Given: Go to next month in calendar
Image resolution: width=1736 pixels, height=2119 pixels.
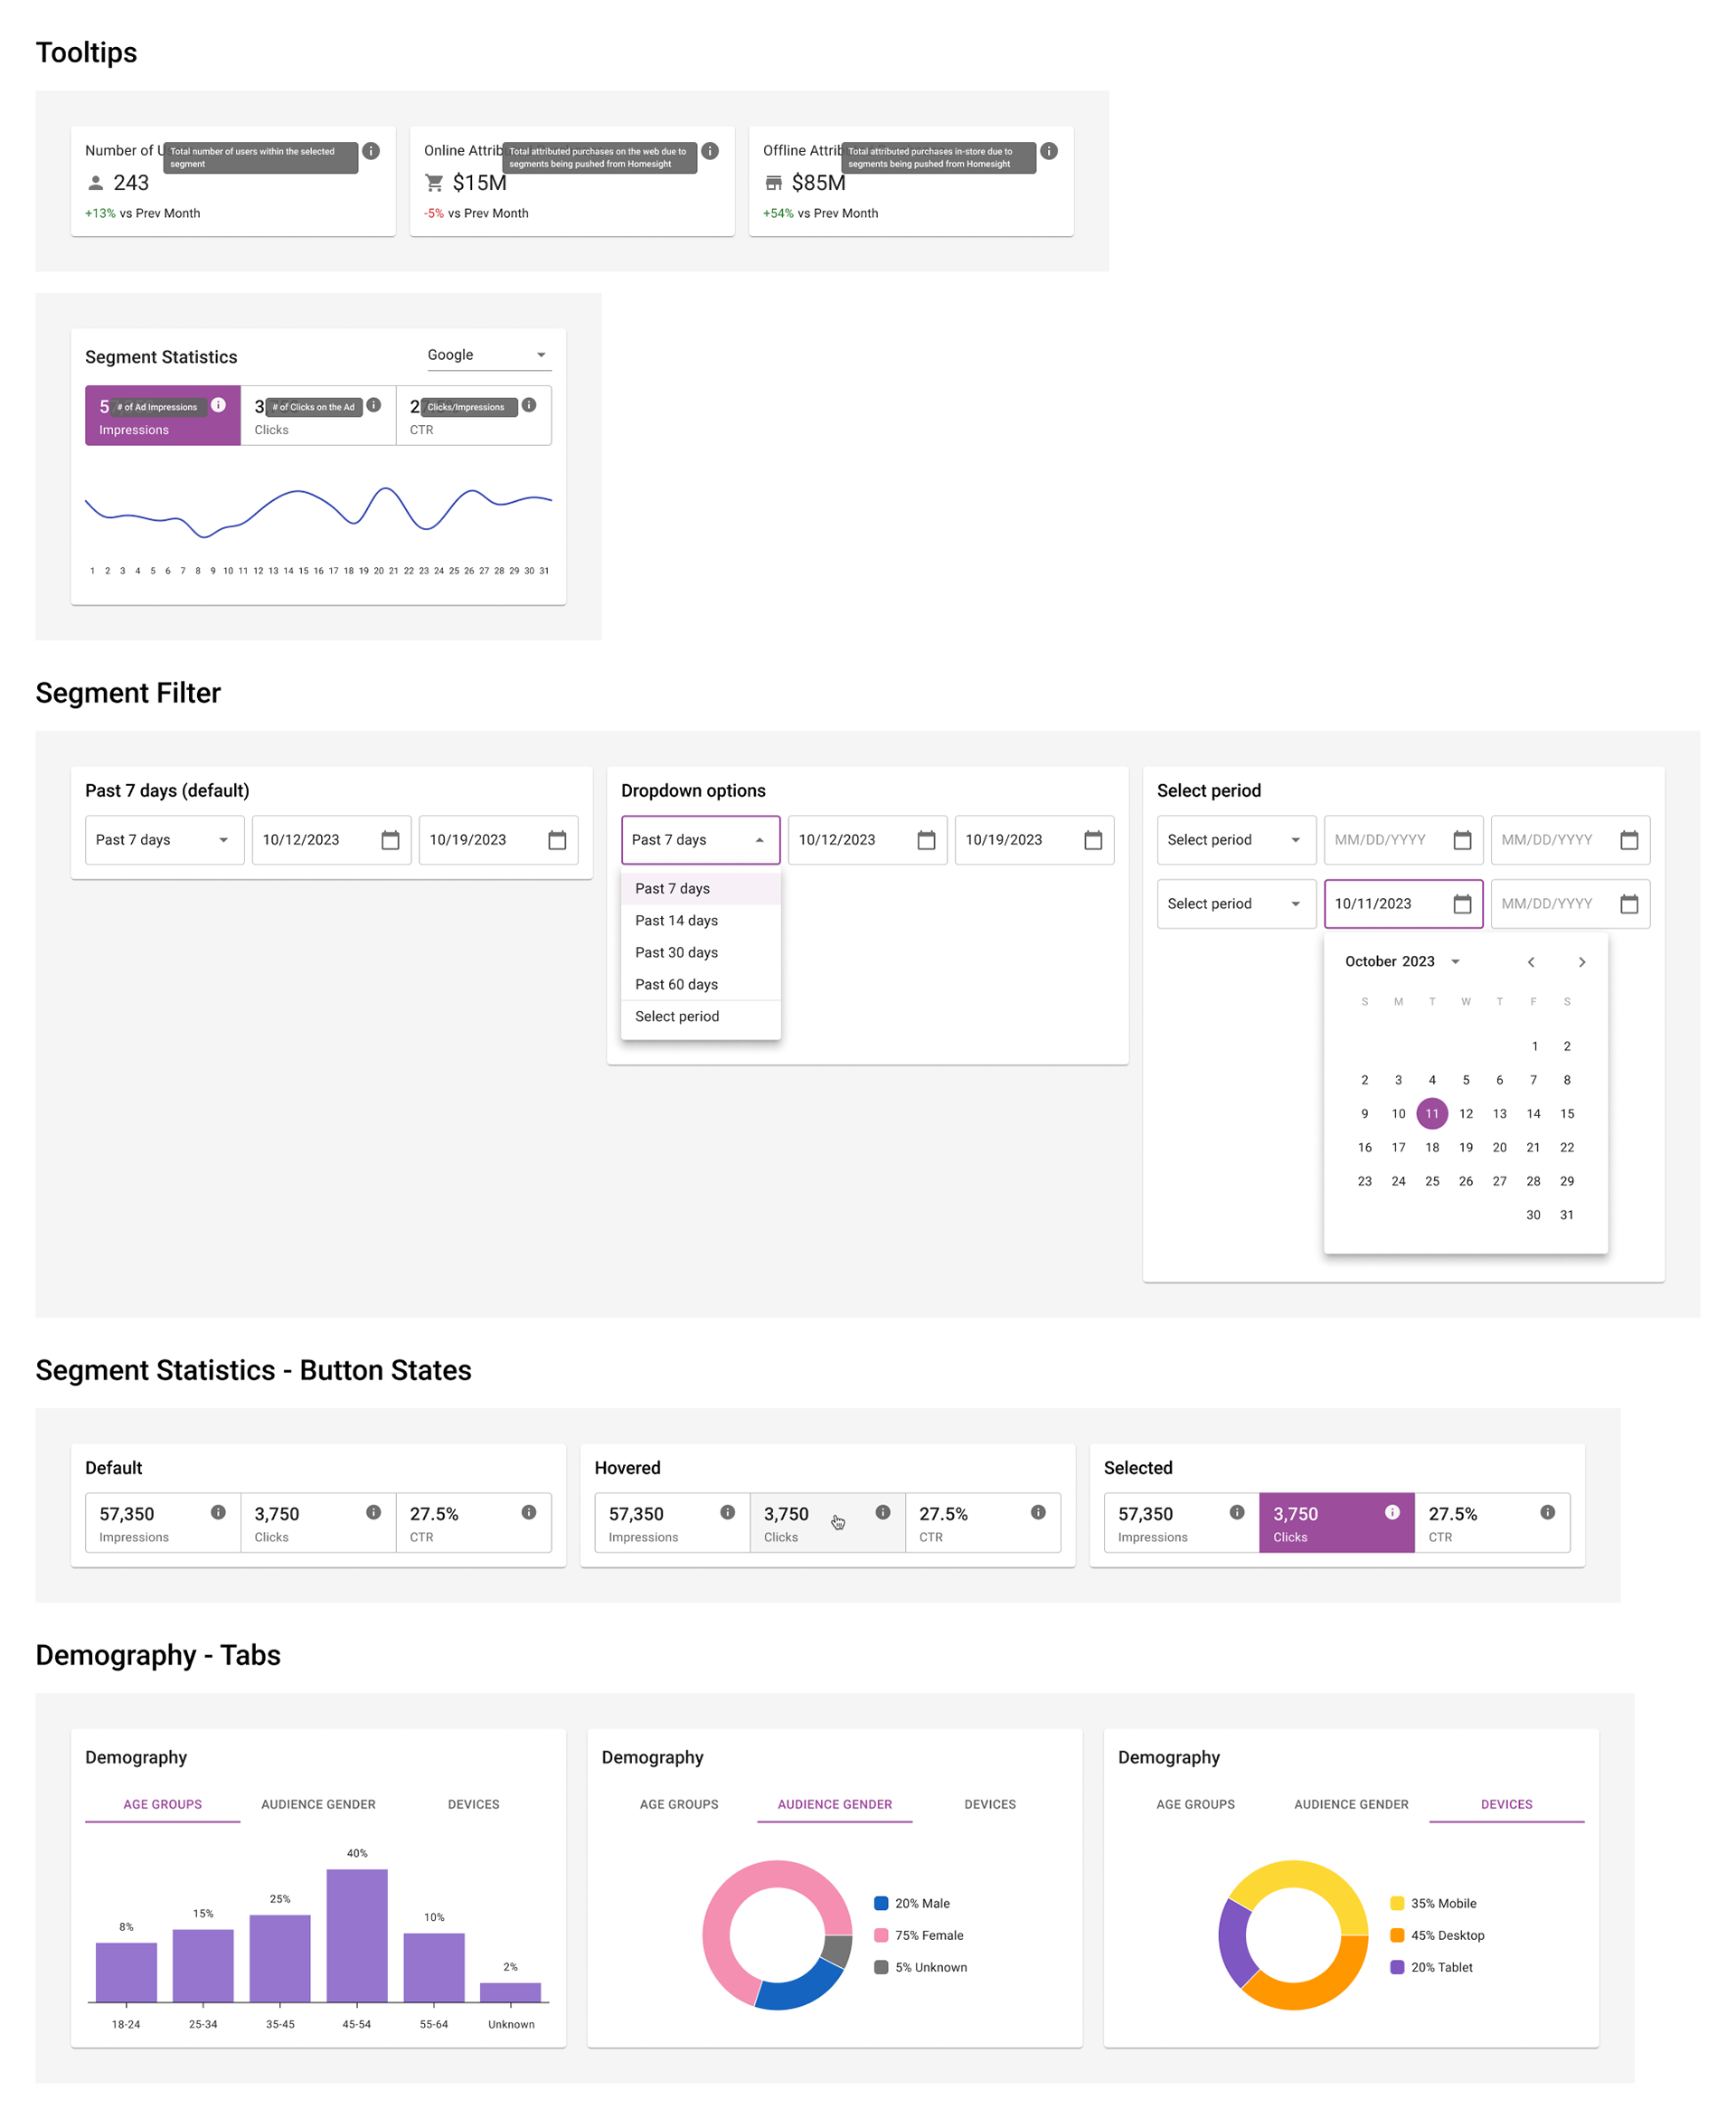Looking at the screenshot, I should [x=1582, y=962].
